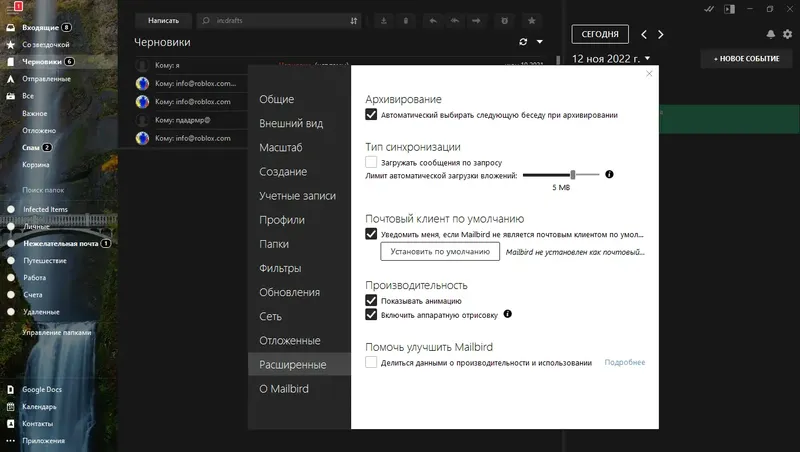Uncheck 'Показывать анимацию' checkbox

(x=371, y=300)
